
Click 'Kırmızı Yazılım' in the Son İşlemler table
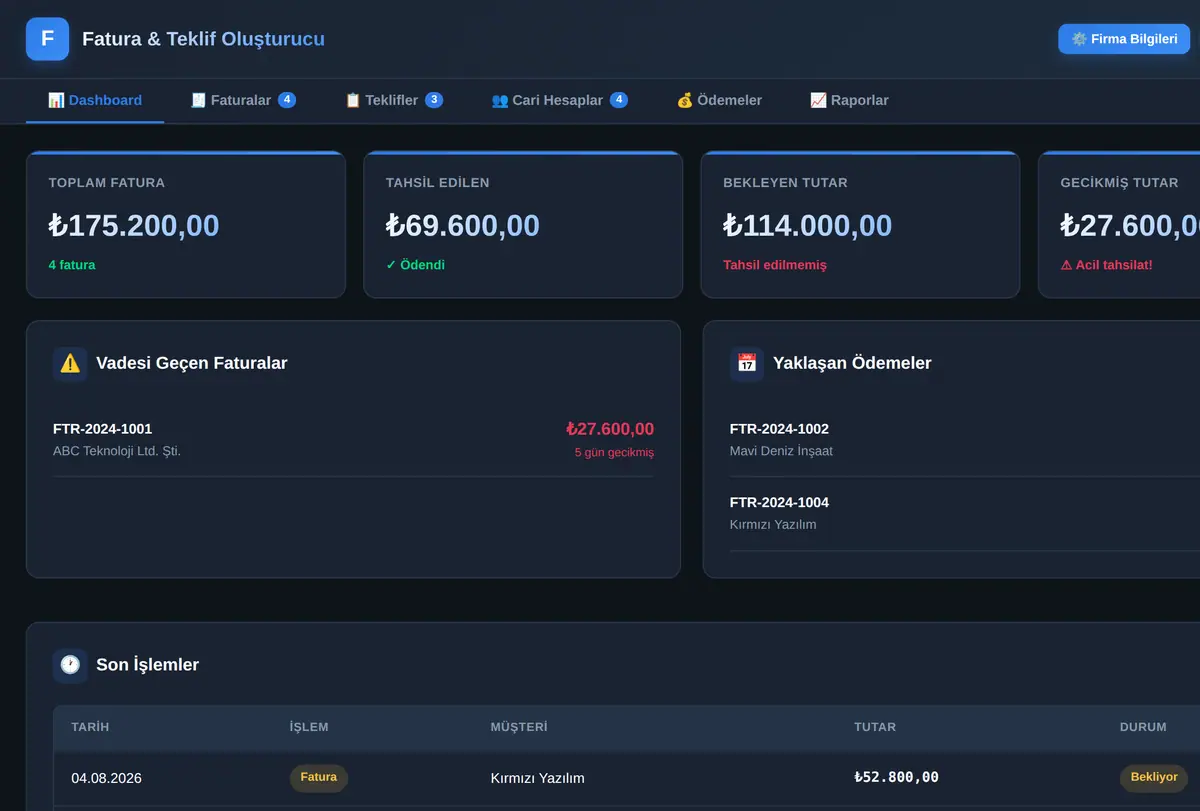[x=538, y=778]
